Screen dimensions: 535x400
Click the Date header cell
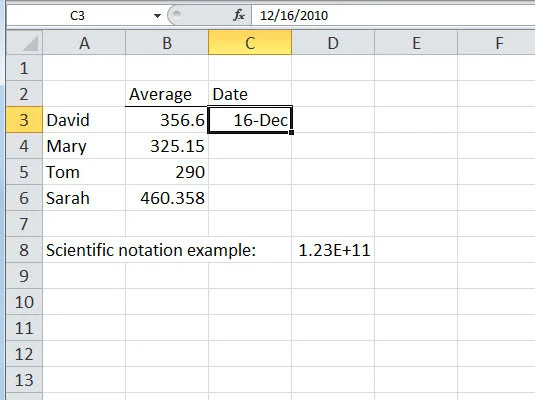[250, 94]
